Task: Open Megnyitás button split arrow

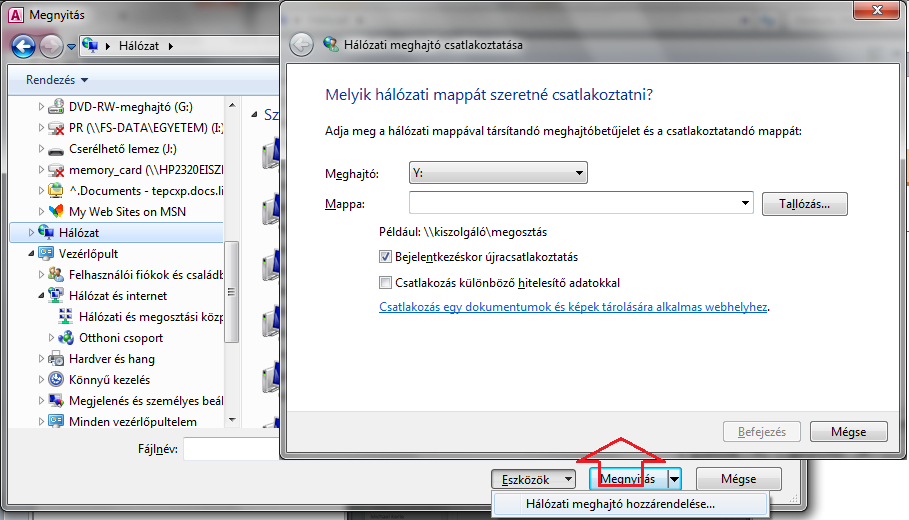Action: [x=674, y=479]
